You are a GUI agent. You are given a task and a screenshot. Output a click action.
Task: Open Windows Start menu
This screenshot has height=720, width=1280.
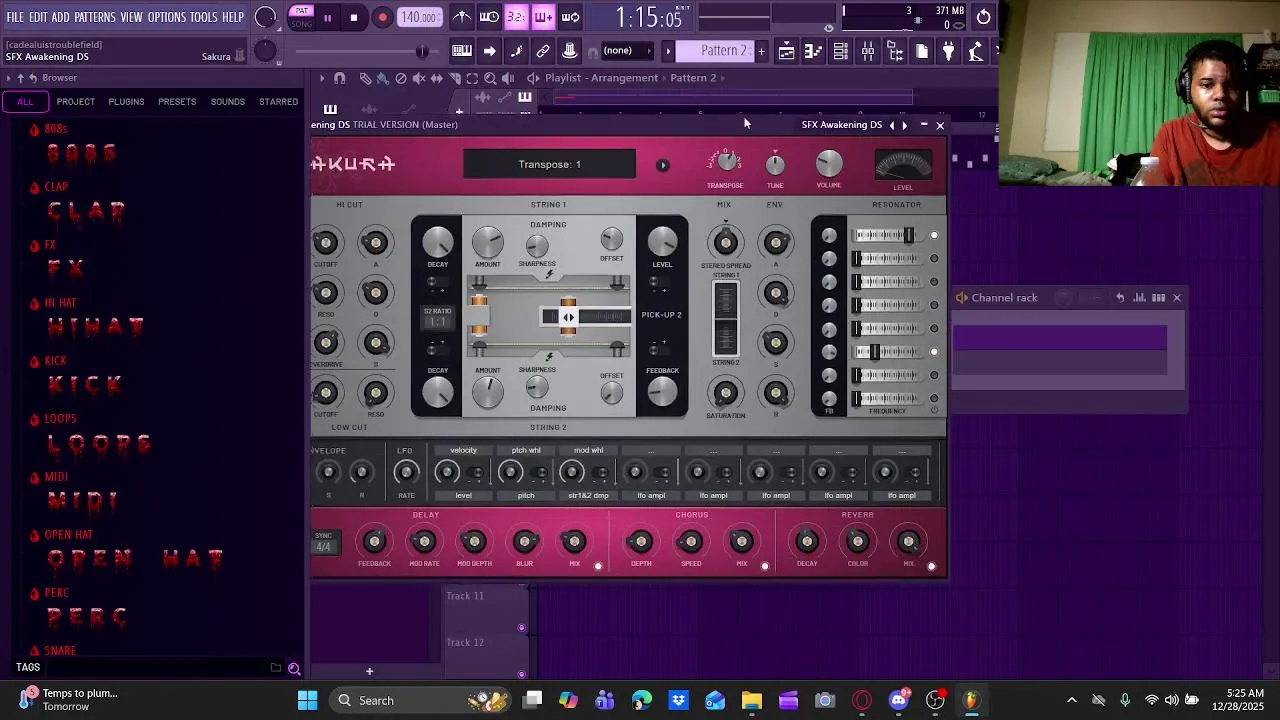pyautogui.click(x=307, y=700)
